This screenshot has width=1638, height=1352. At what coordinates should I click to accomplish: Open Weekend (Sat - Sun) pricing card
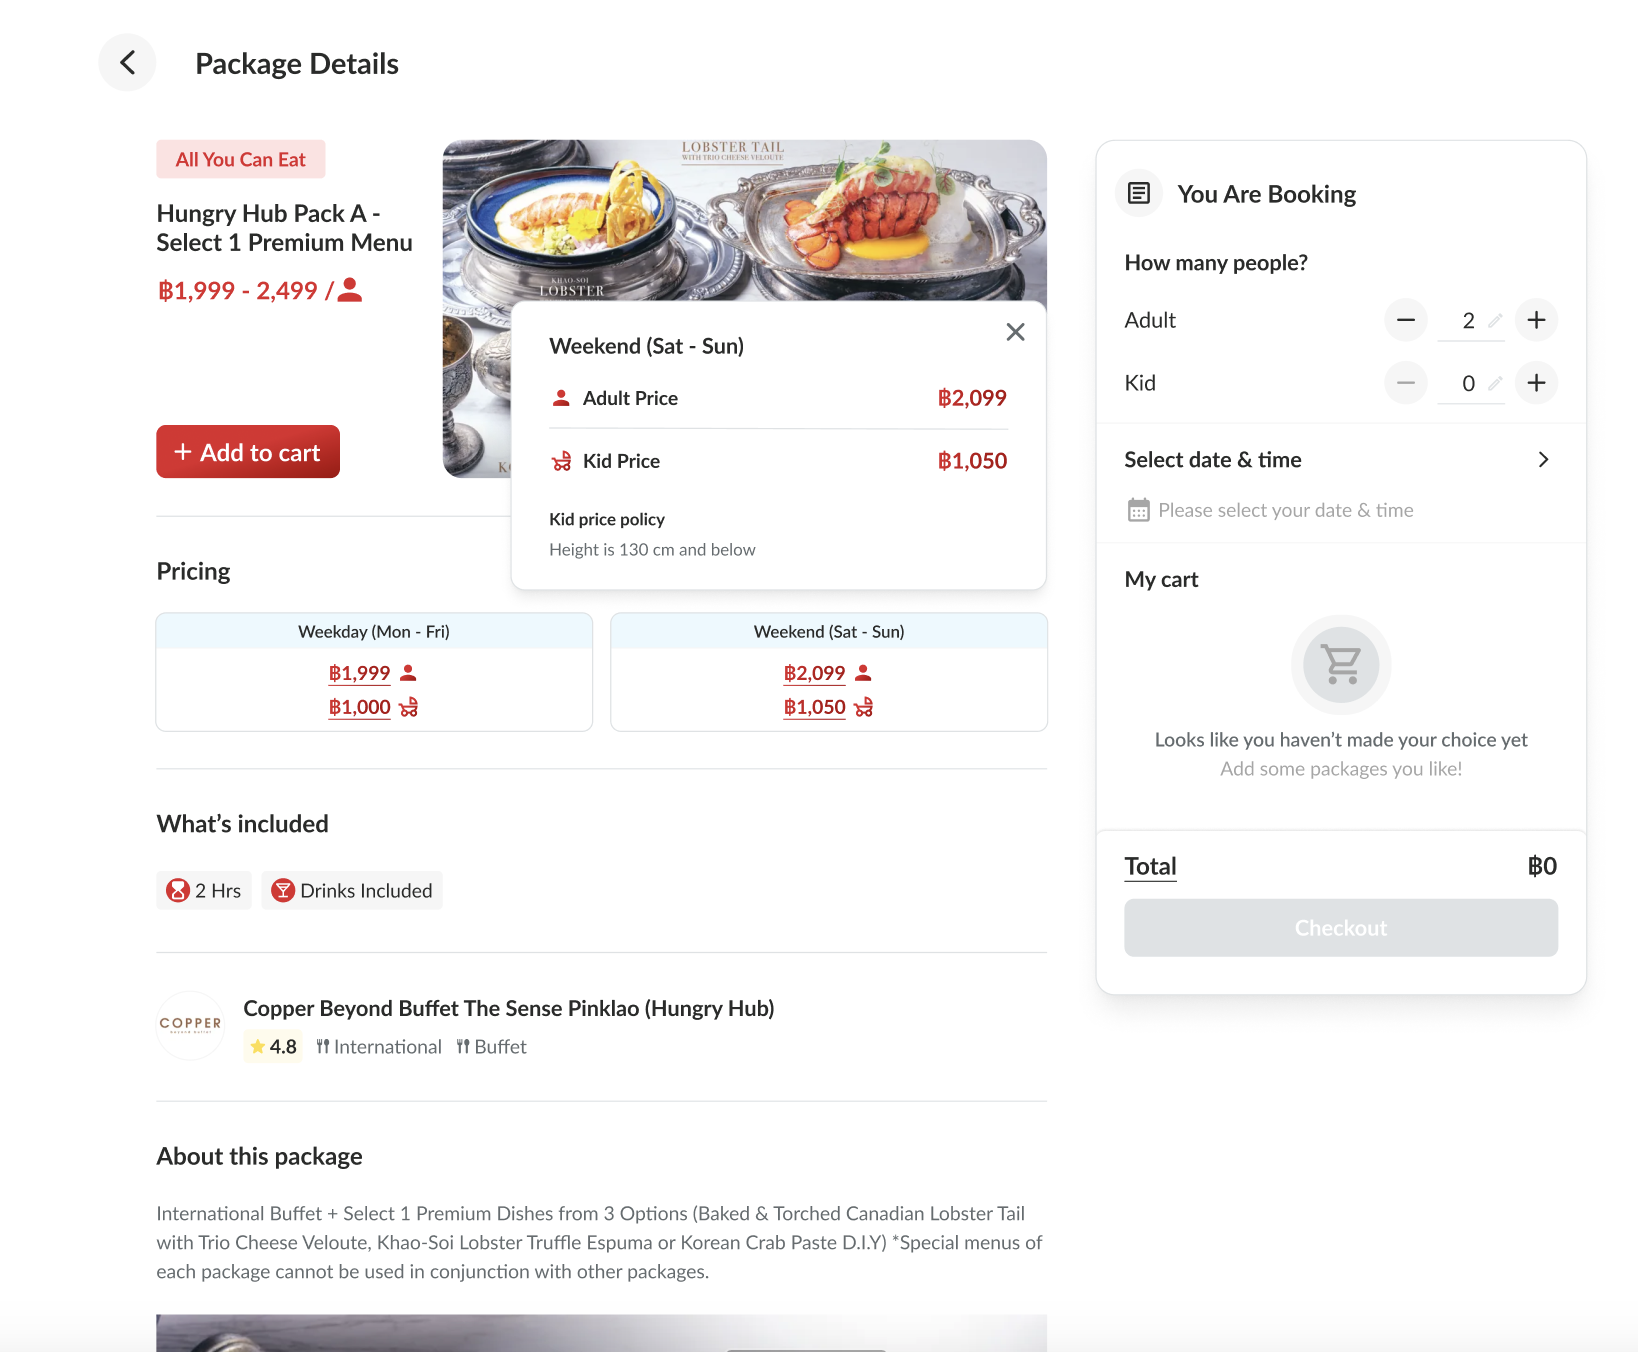click(828, 632)
